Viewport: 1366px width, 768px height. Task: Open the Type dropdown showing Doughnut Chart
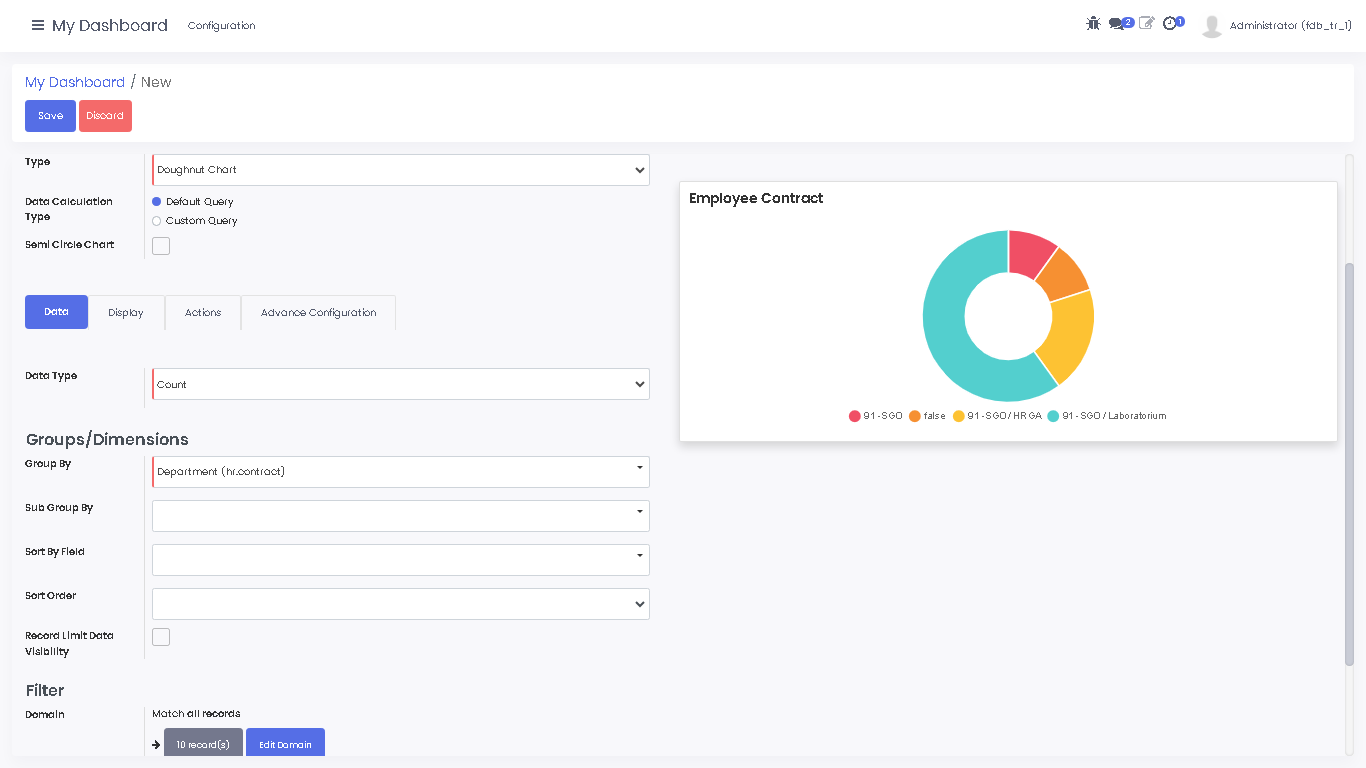tap(400, 170)
